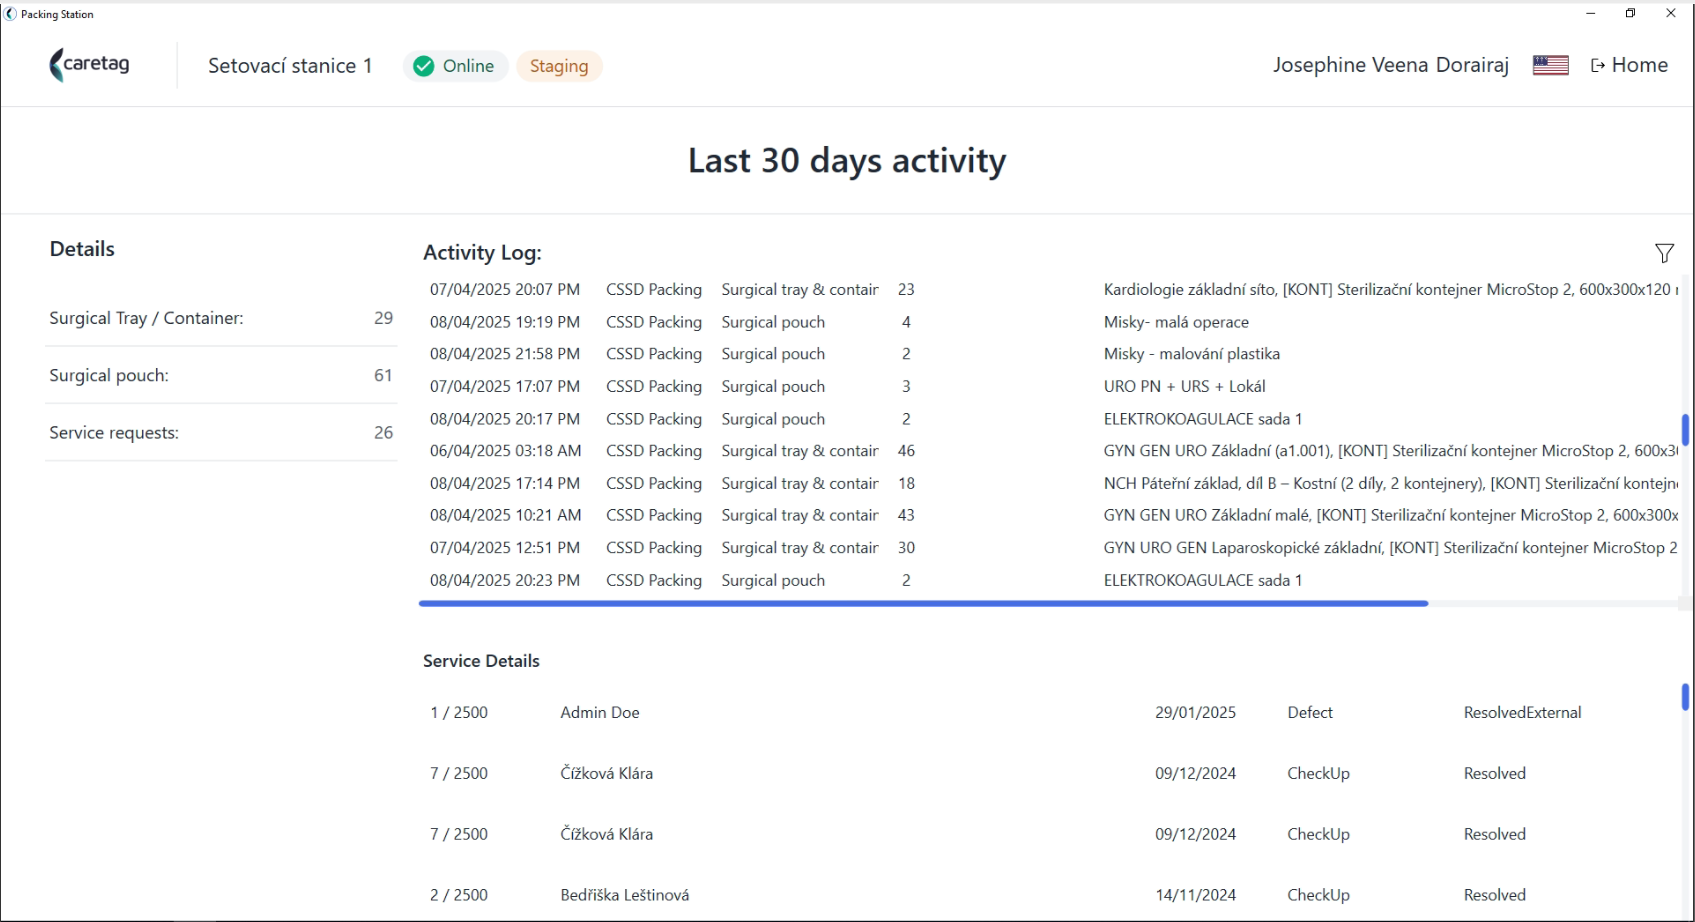The image size is (1695, 922).
Task: Click the Details heading
Action: pyautogui.click(x=82, y=249)
